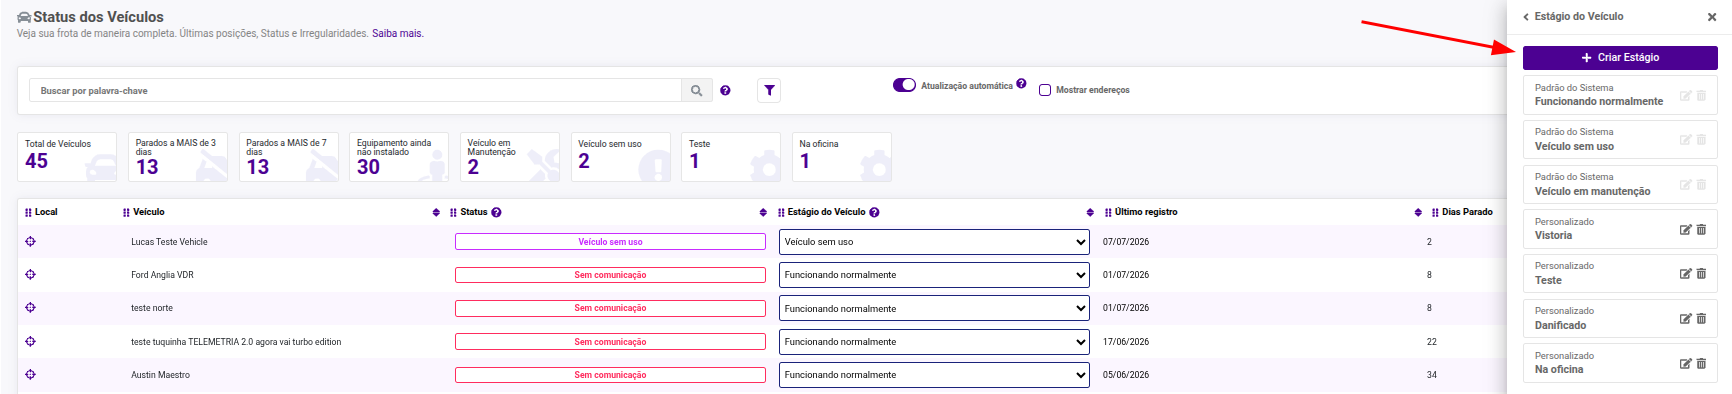Click the help icon in the Estágio do Veículo header

pyautogui.click(x=874, y=212)
